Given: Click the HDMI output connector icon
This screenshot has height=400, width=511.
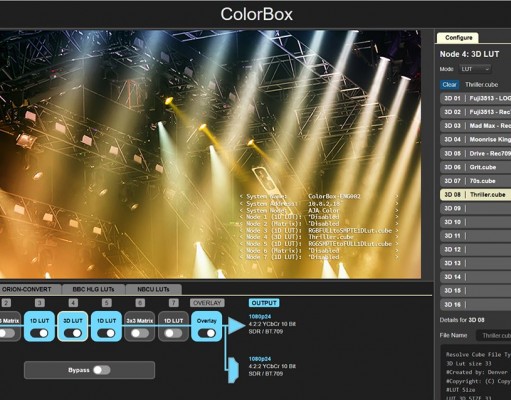Looking at the screenshot, I should [233, 370].
